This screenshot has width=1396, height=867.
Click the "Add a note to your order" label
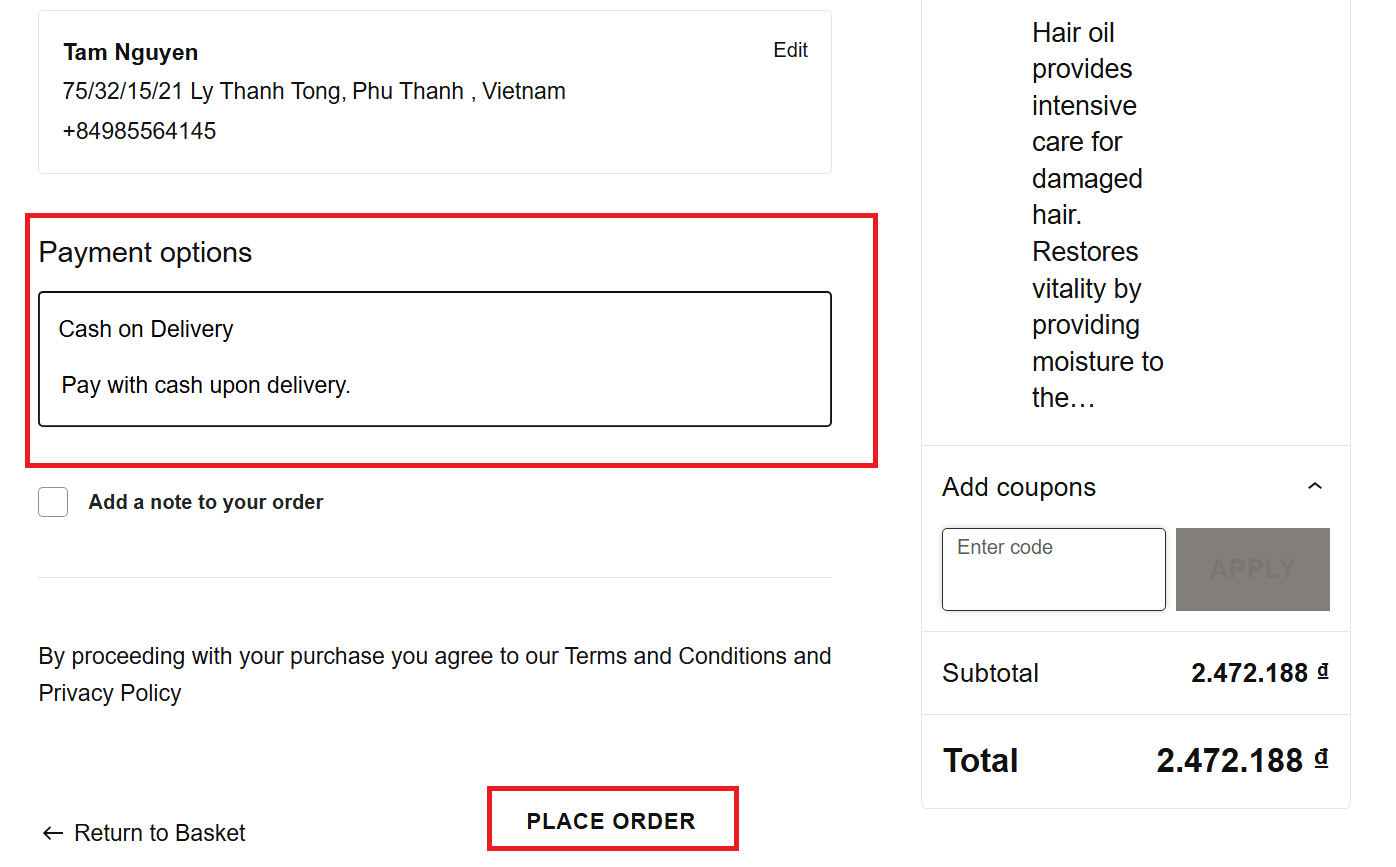point(205,502)
